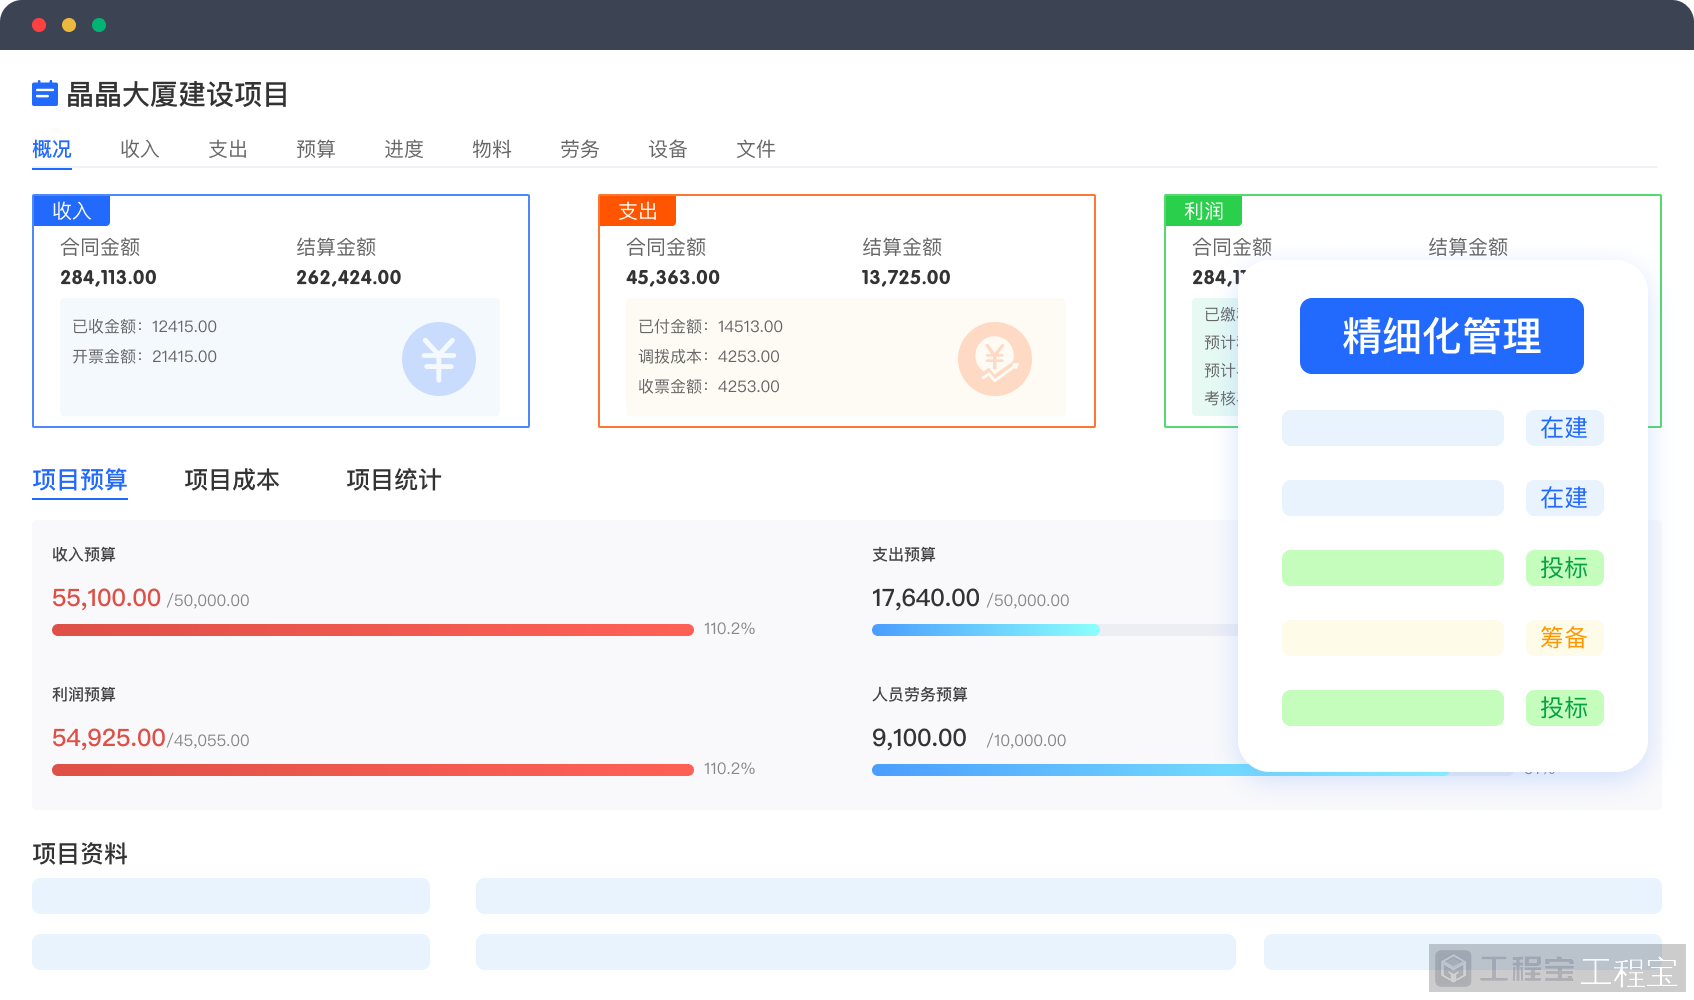The height and width of the screenshot is (1000, 1694).
Task: Click the first 在建 status tag
Action: (x=1564, y=428)
